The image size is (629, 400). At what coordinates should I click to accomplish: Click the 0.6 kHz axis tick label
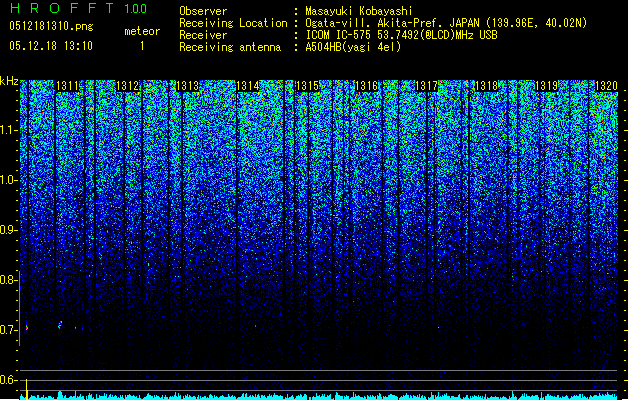click(x=8, y=380)
